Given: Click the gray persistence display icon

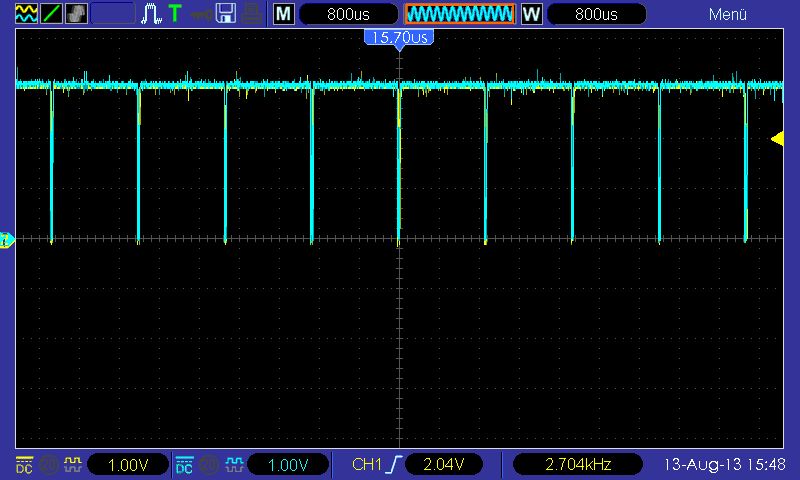Looking at the screenshot, I should click(76, 14).
